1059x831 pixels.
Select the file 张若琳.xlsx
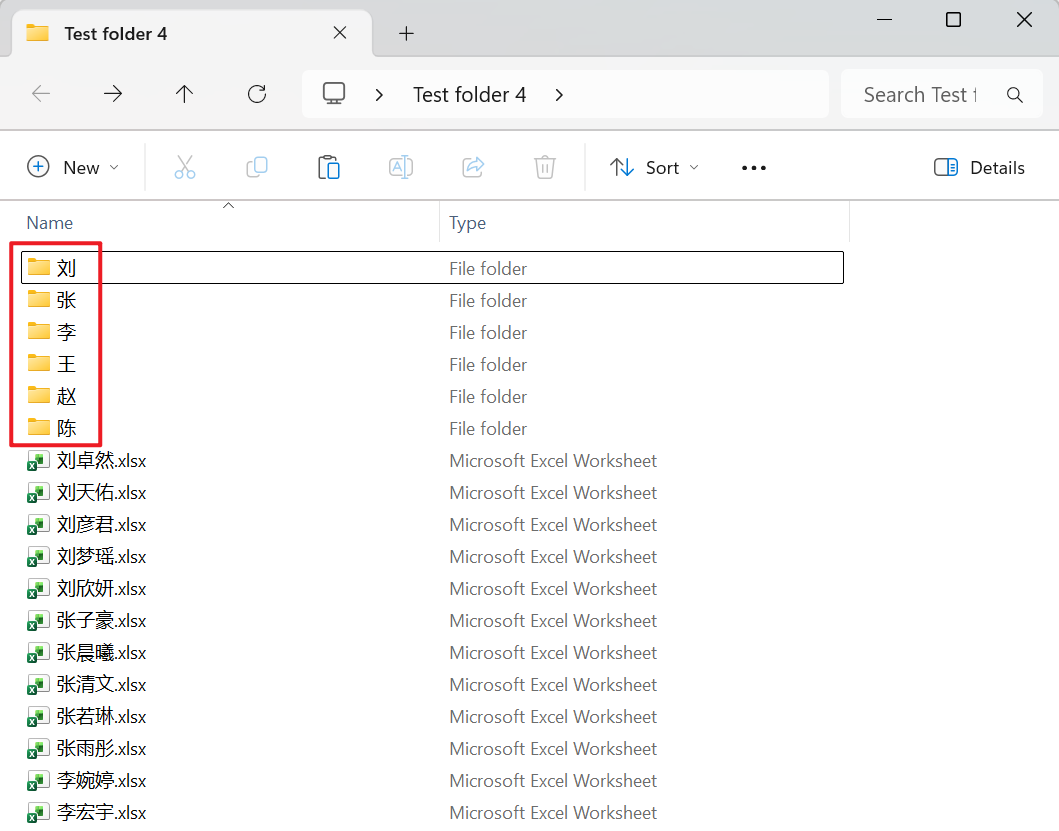click(101, 716)
